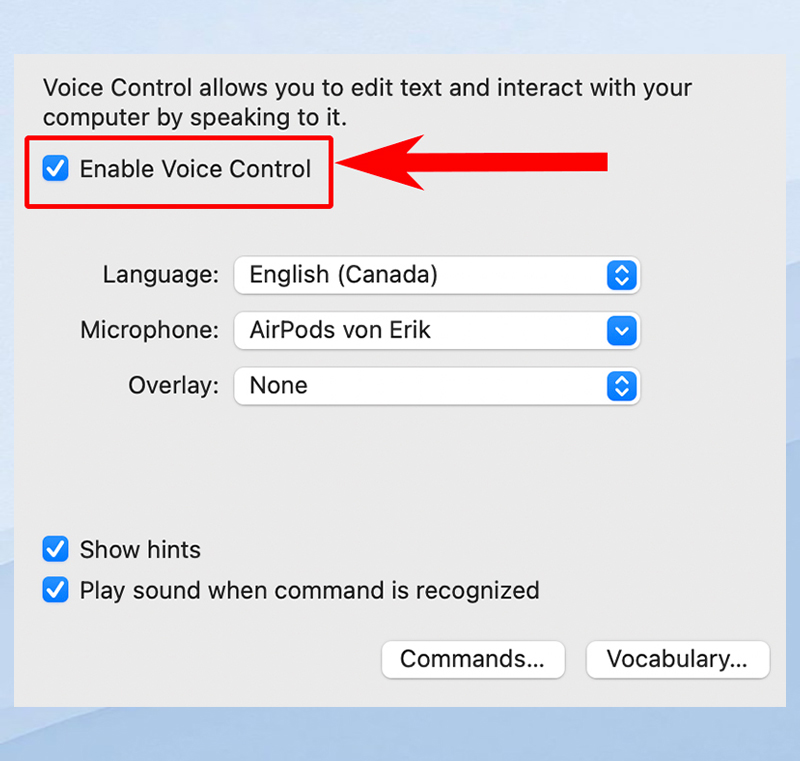Open the Vocabulary… dialog
Viewport: 800px width, 761px height.
click(677, 659)
